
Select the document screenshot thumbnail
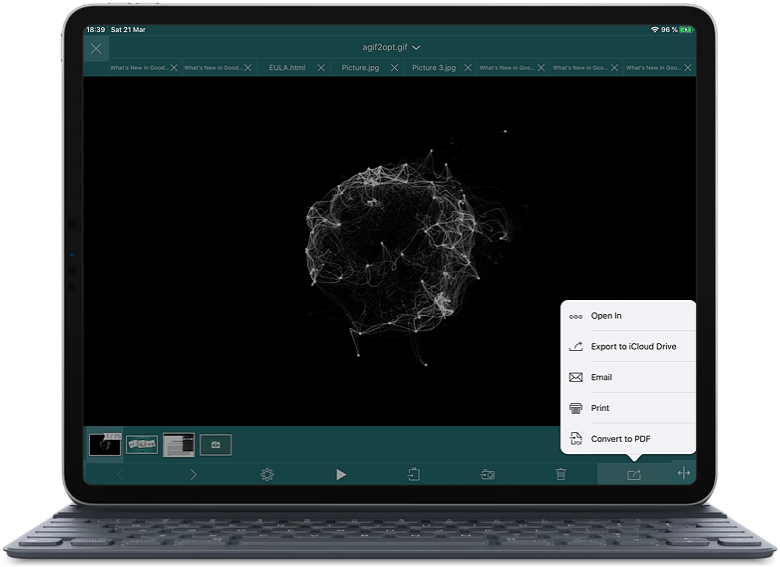[179, 445]
